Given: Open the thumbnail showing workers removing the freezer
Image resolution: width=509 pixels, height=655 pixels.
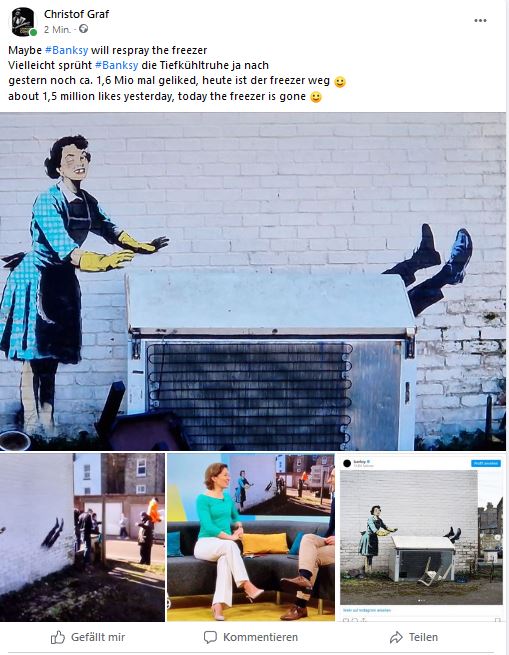Looking at the screenshot, I should pyautogui.click(x=82, y=537).
